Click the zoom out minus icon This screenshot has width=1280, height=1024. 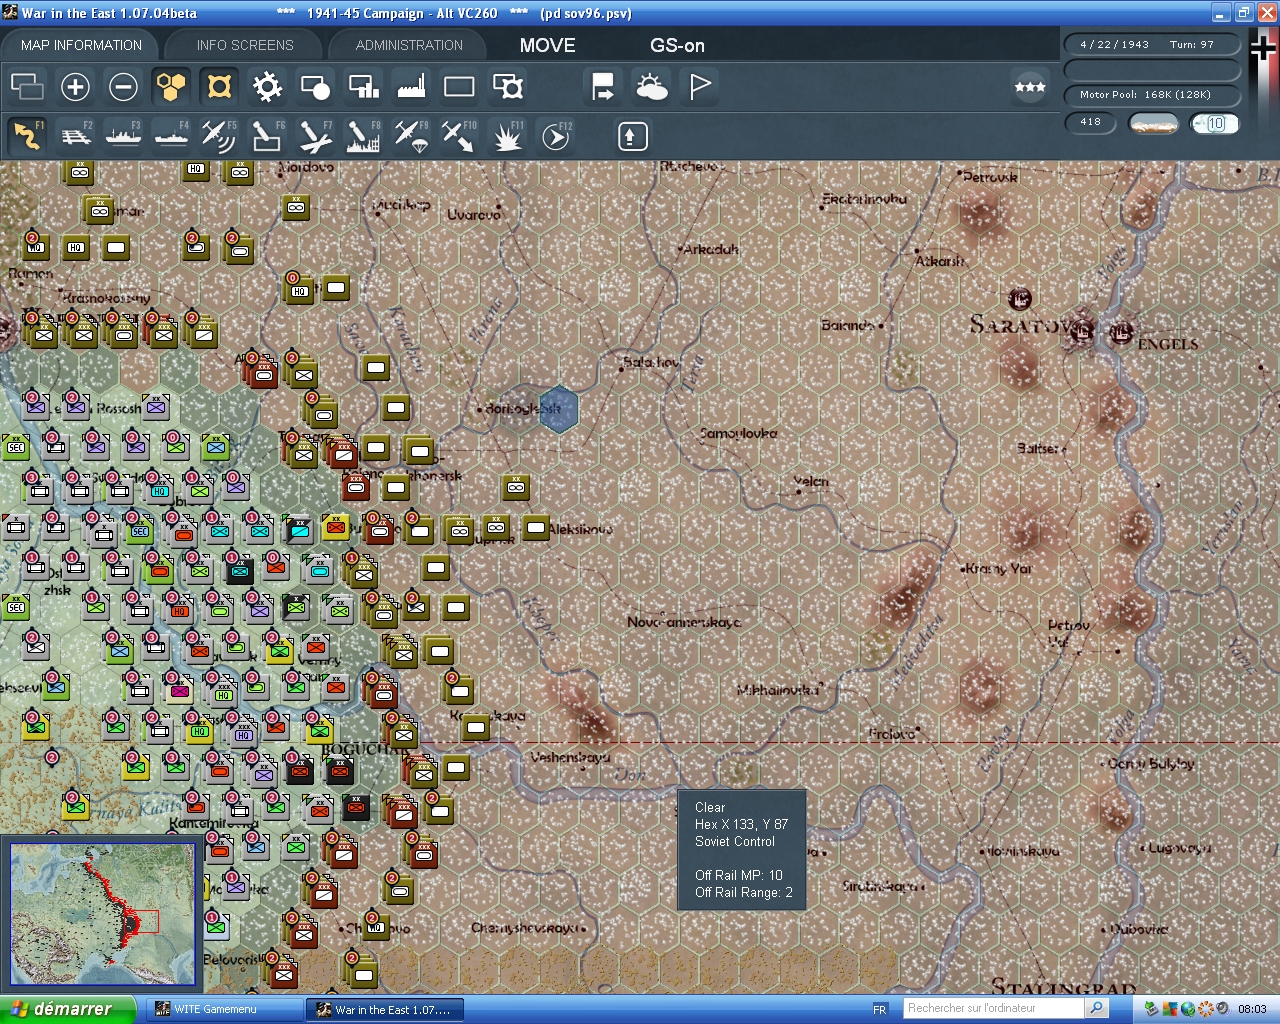(123, 87)
